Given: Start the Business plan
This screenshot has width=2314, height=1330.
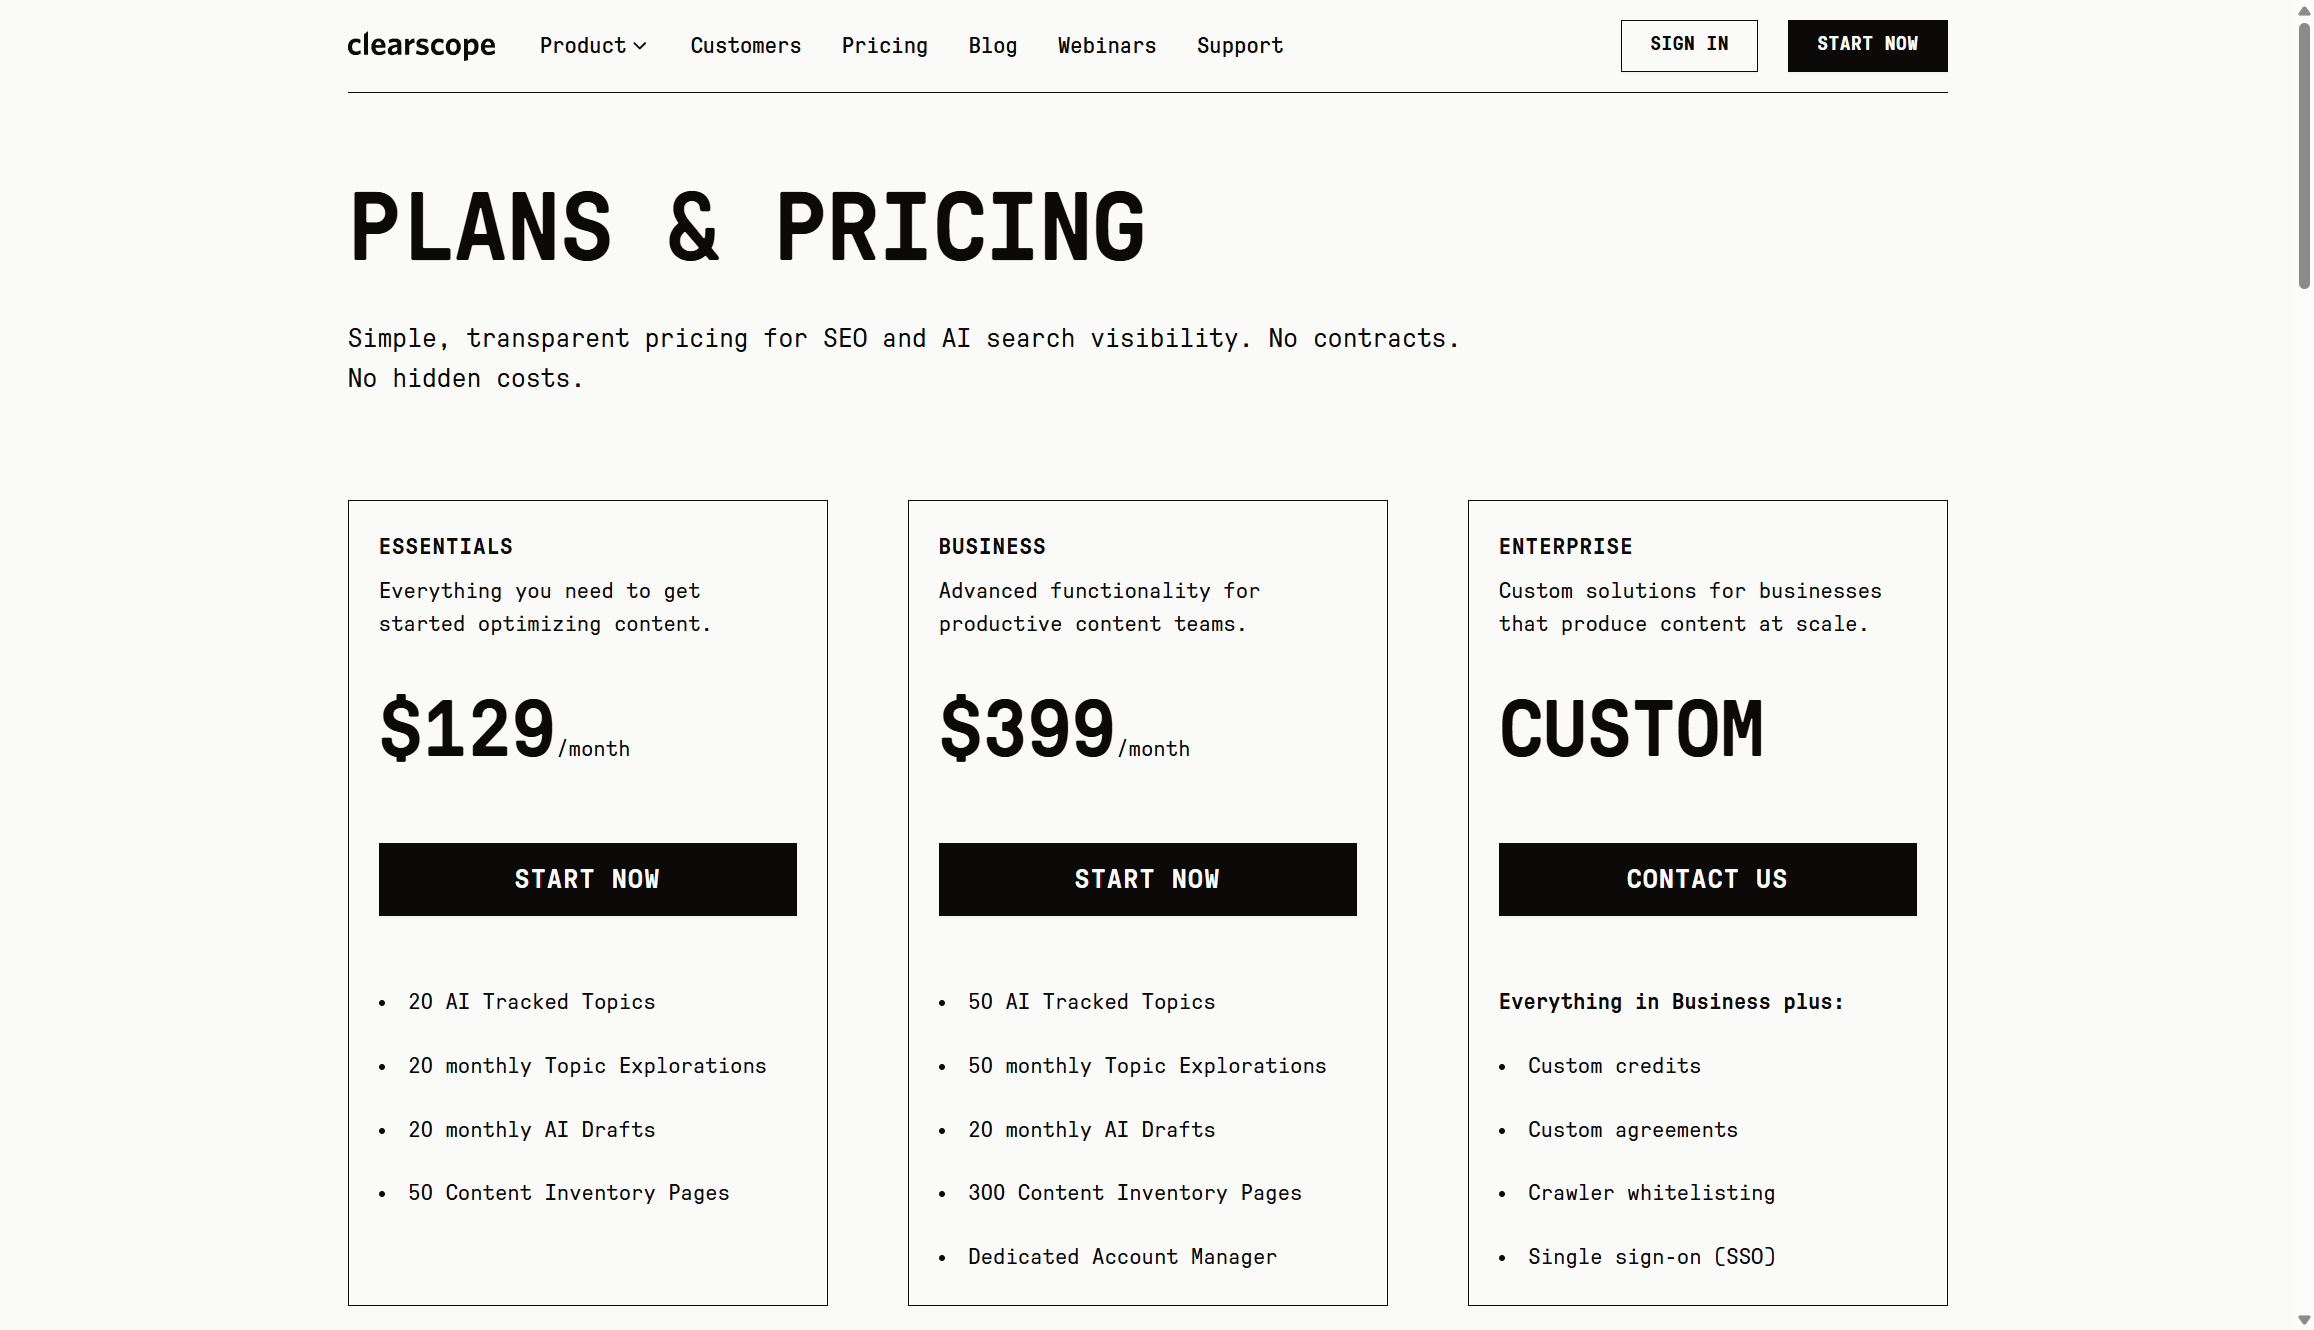Looking at the screenshot, I should (x=1147, y=879).
